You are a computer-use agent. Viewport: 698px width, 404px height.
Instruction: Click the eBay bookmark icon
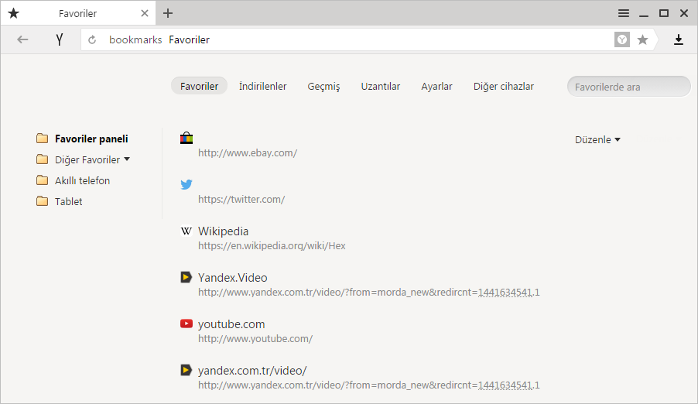pyautogui.click(x=187, y=138)
